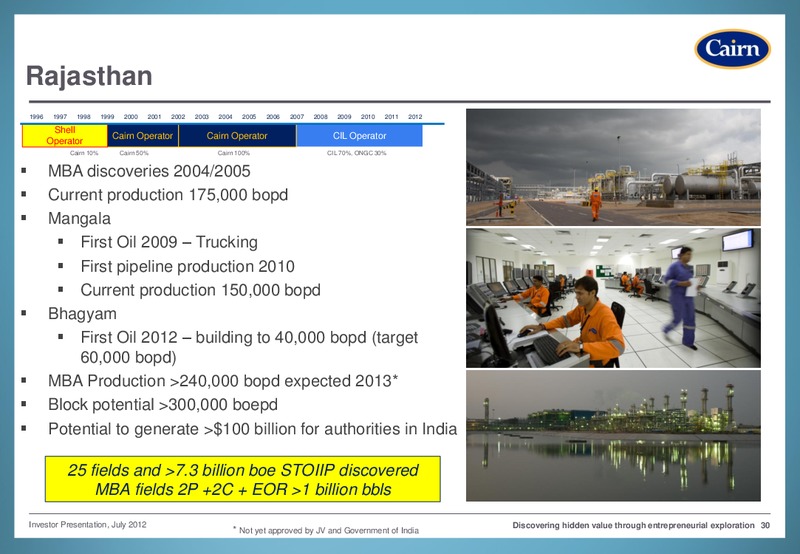Click the yellow 25 fields STOIIP highlight box
The height and width of the screenshot is (554, 800).
click(x=243, y=479)
